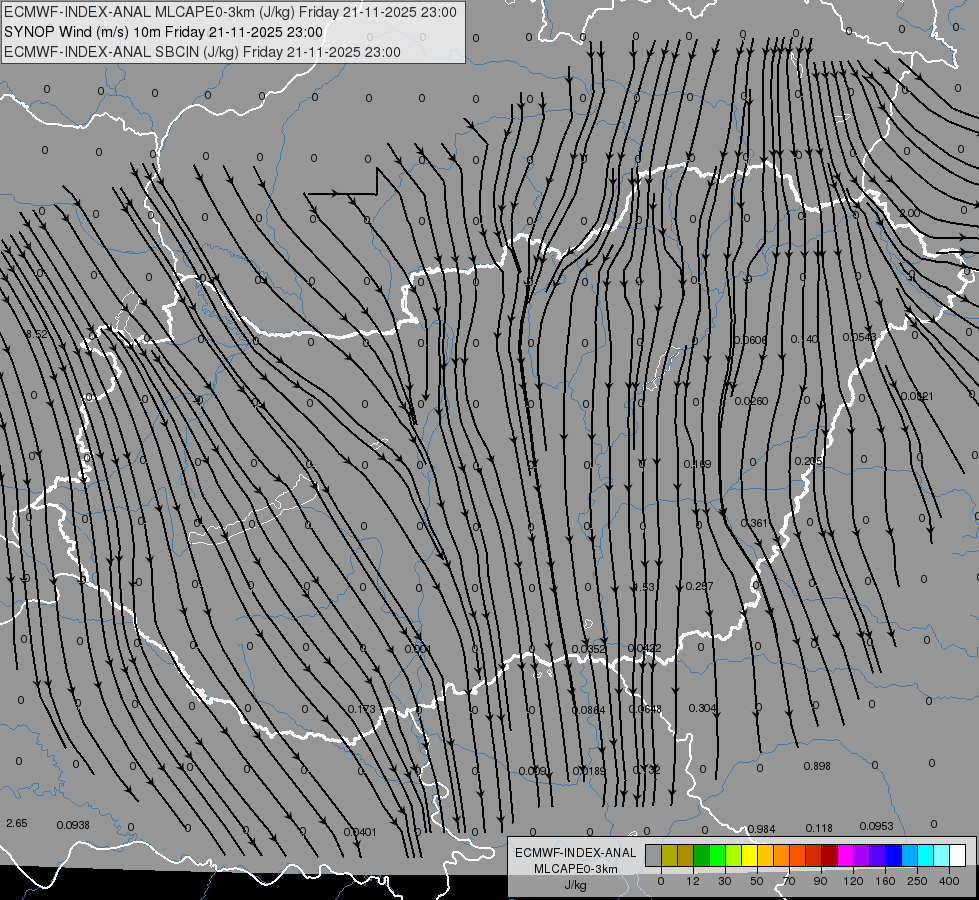Click the map value 0.0953
The height and width of the screenshot is (900, 979).
tap(876, 826)
